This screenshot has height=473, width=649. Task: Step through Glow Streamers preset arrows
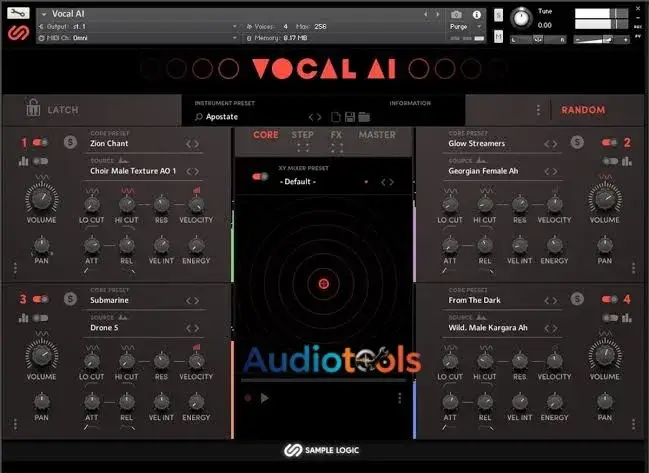point(550,144)
